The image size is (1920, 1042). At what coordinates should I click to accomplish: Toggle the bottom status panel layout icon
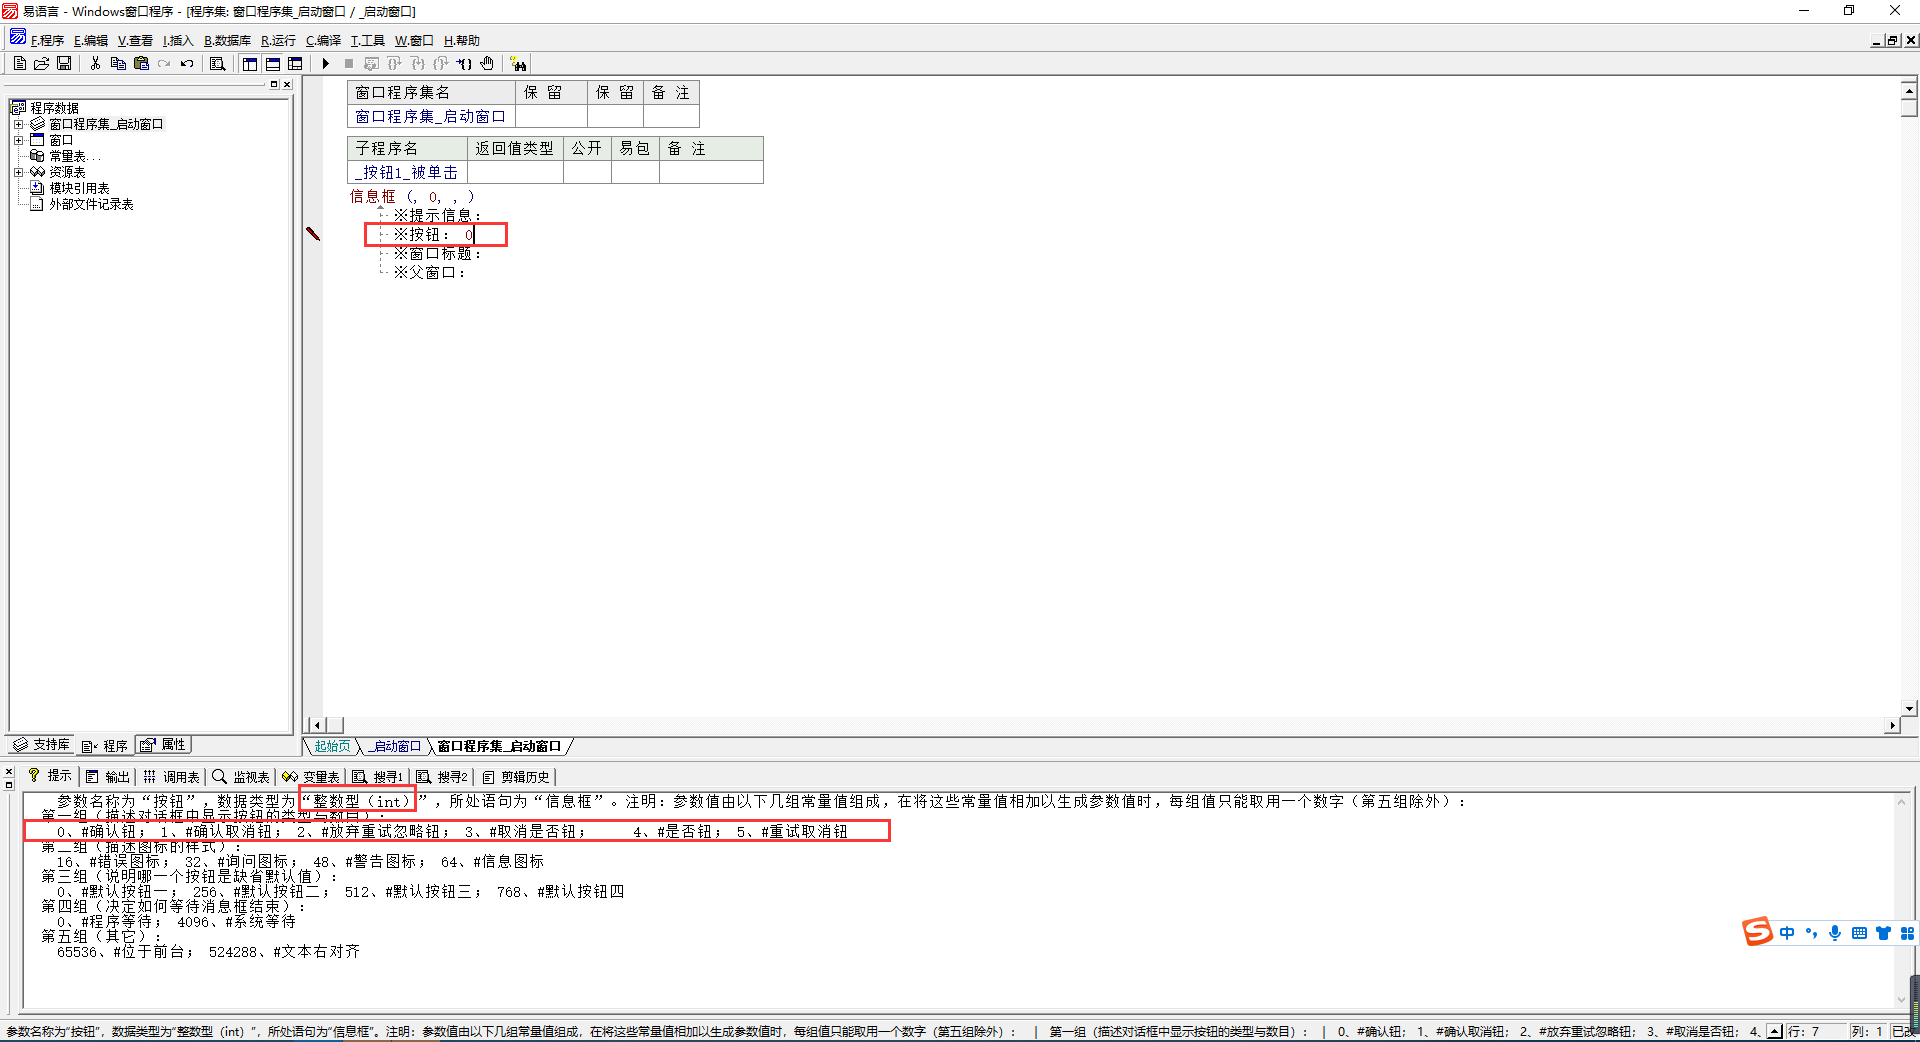coord(272,63)
